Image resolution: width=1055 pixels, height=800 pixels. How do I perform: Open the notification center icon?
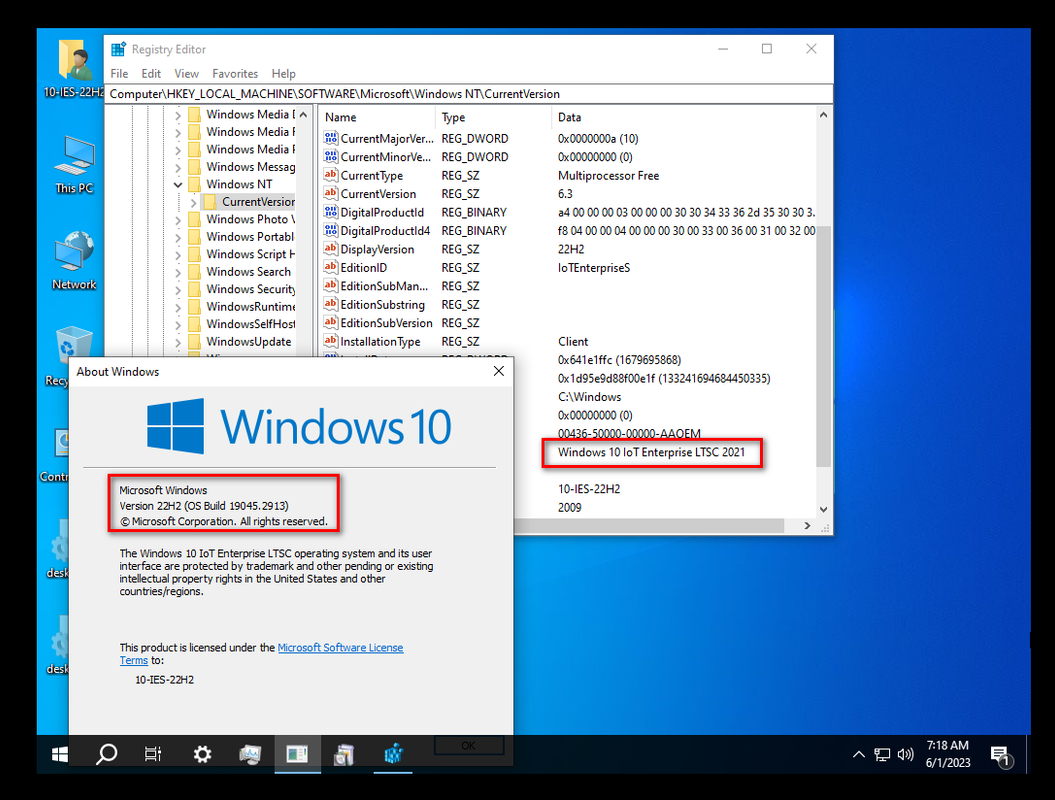coord(1001,756)
